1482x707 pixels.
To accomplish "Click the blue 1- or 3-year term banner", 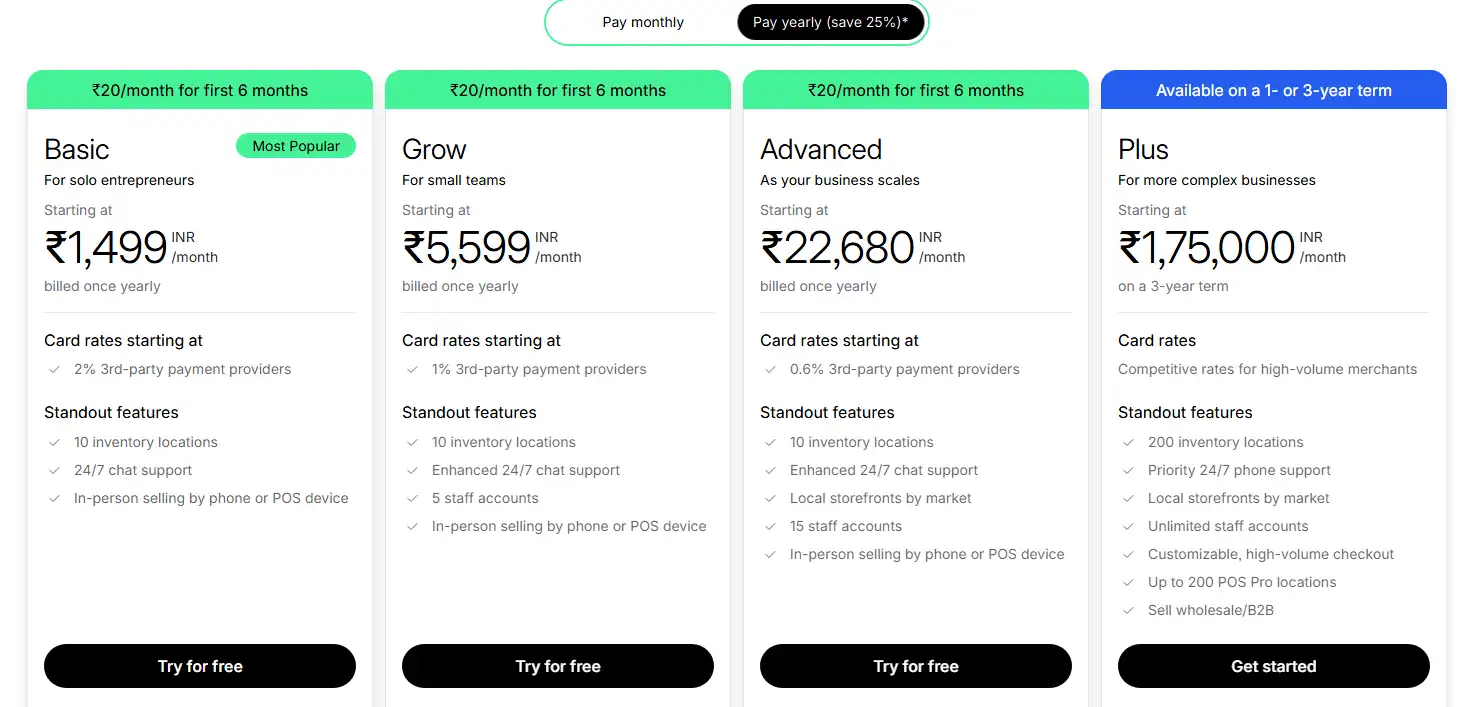I will click(x=1274, y=90).
